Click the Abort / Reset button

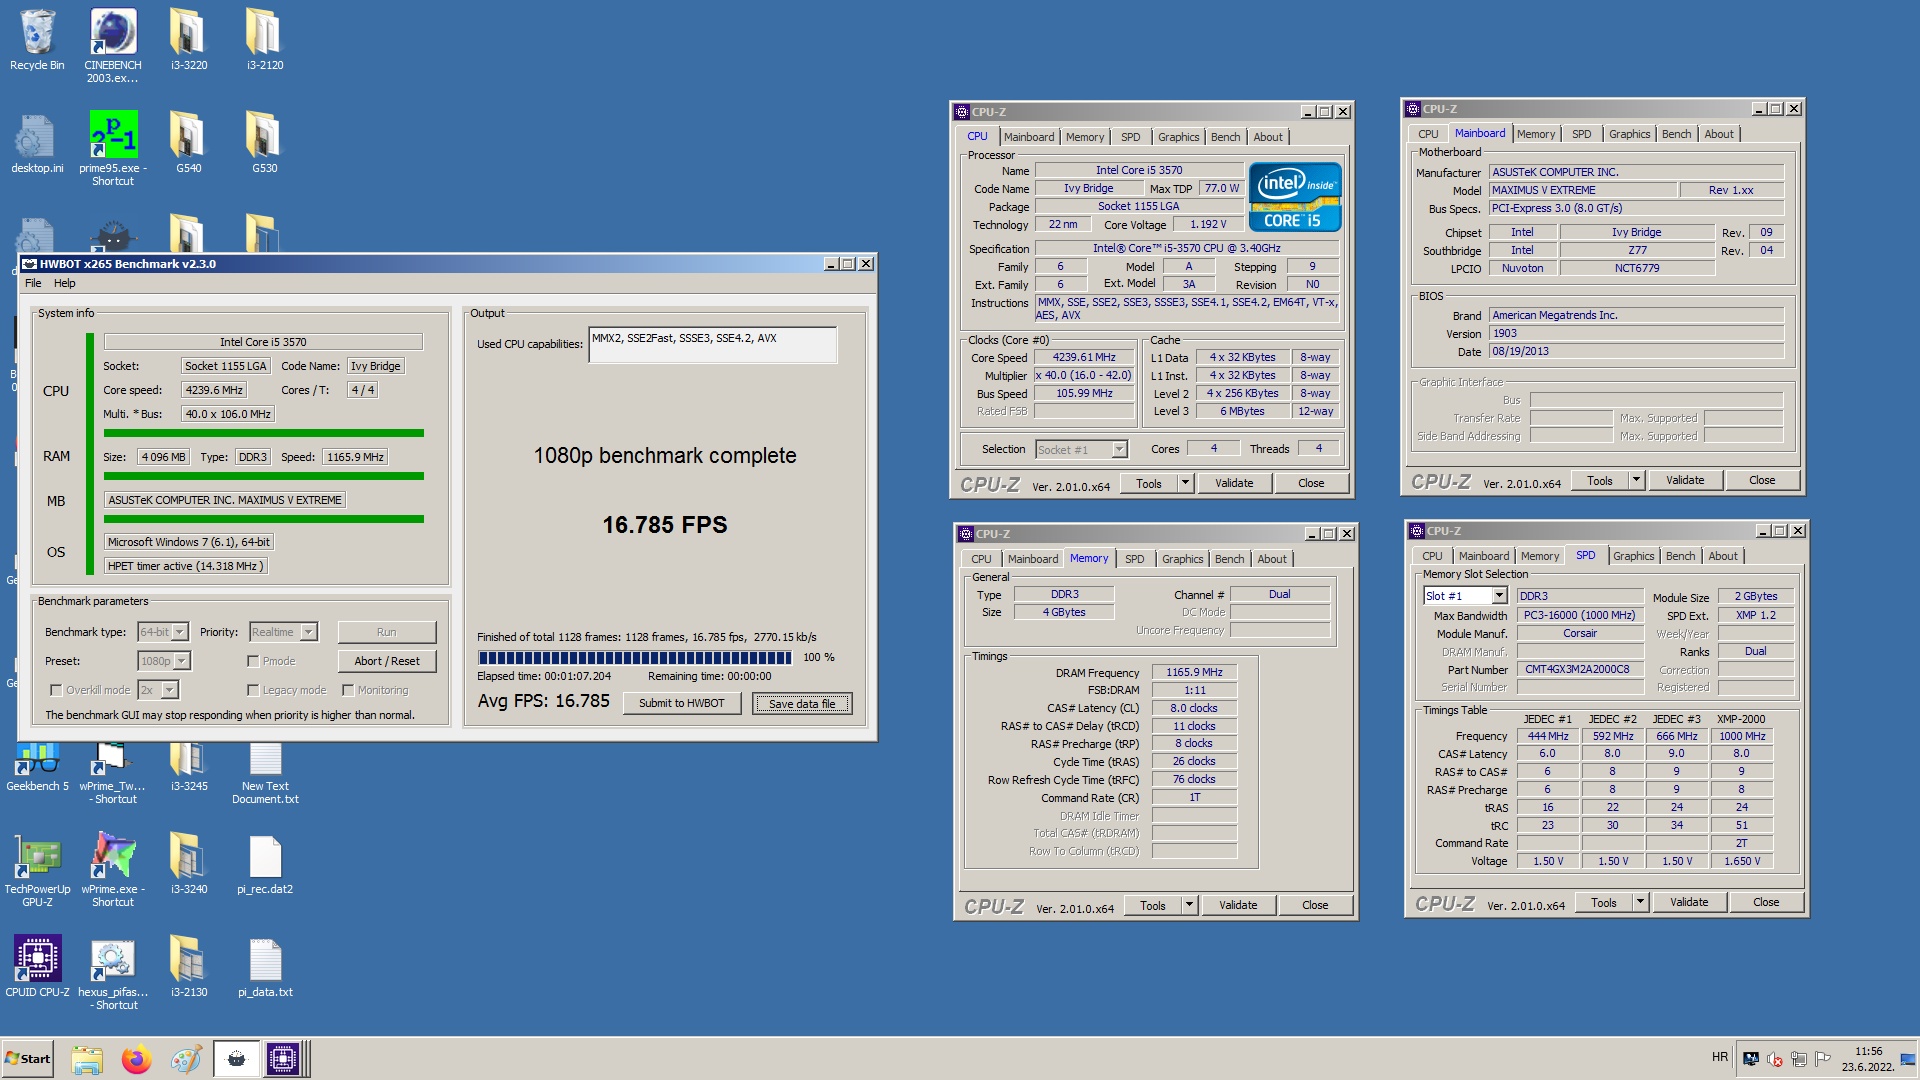(387, 661)
